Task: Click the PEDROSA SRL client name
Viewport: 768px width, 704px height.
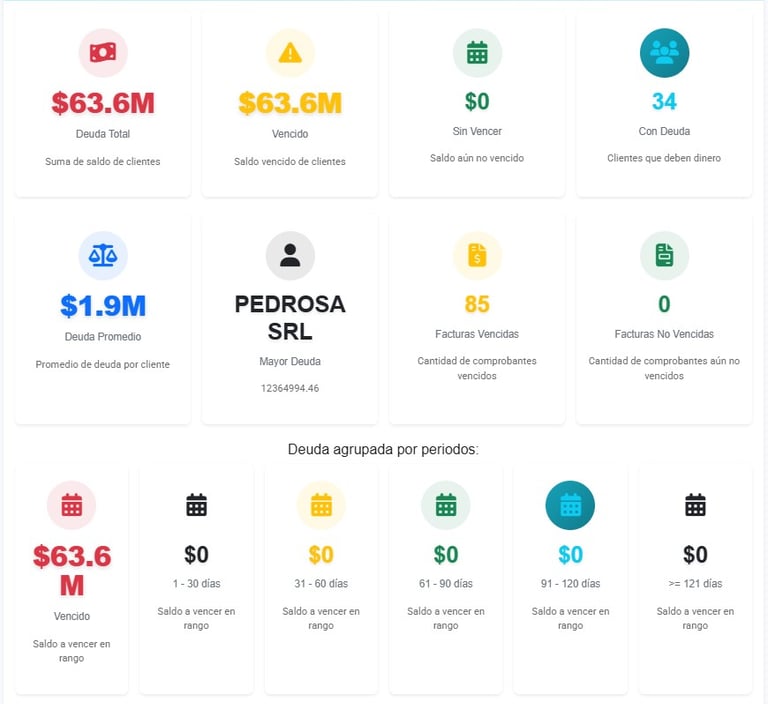Action: pos(290,317)
